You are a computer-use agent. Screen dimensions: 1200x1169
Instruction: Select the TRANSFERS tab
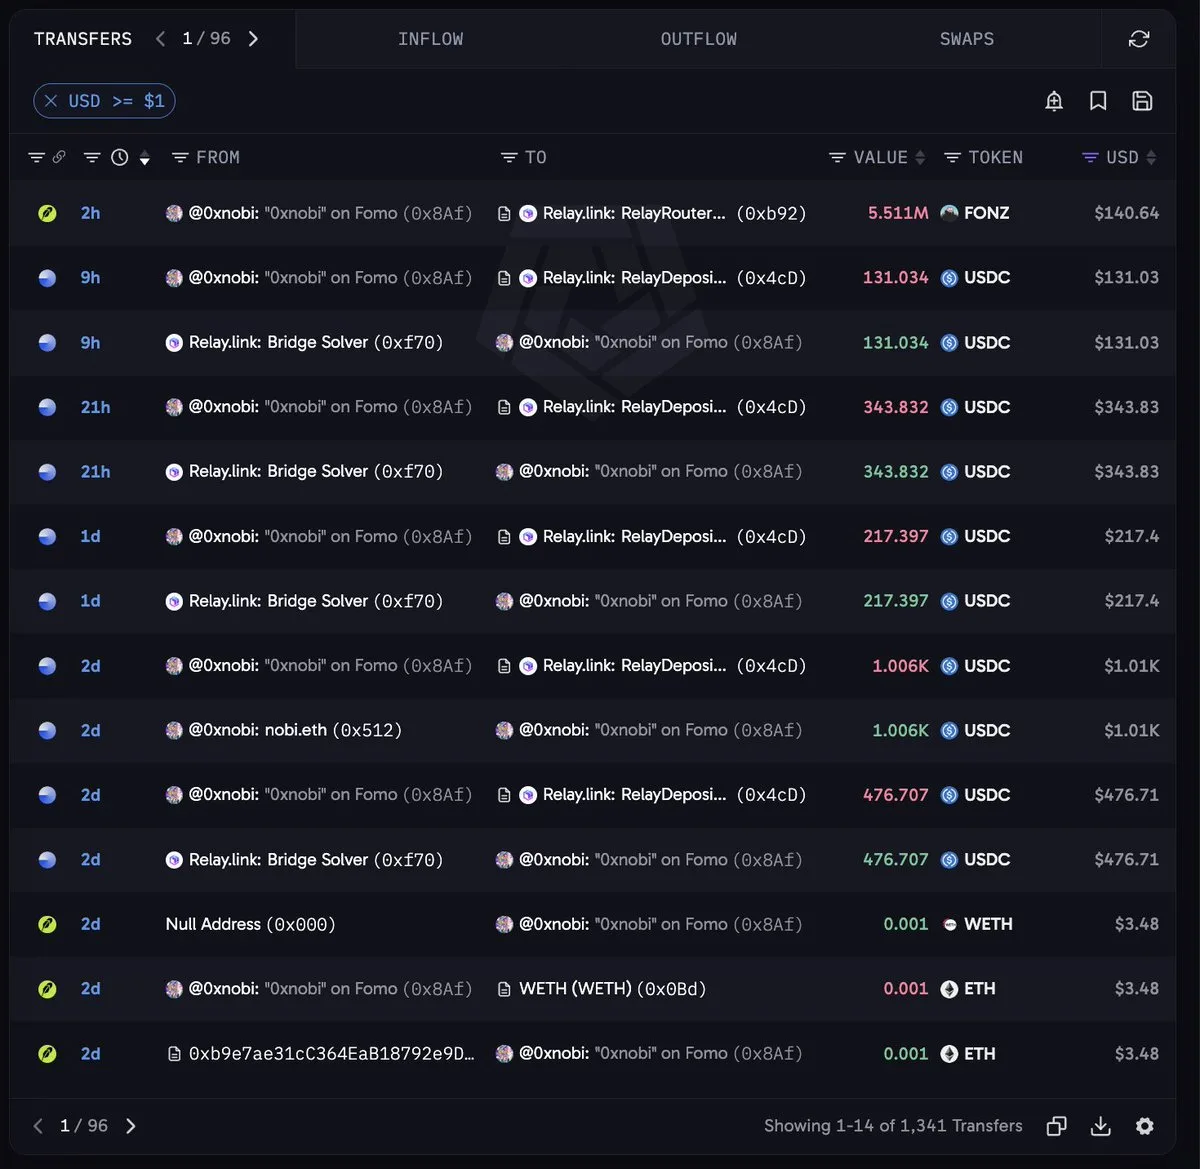83,39
